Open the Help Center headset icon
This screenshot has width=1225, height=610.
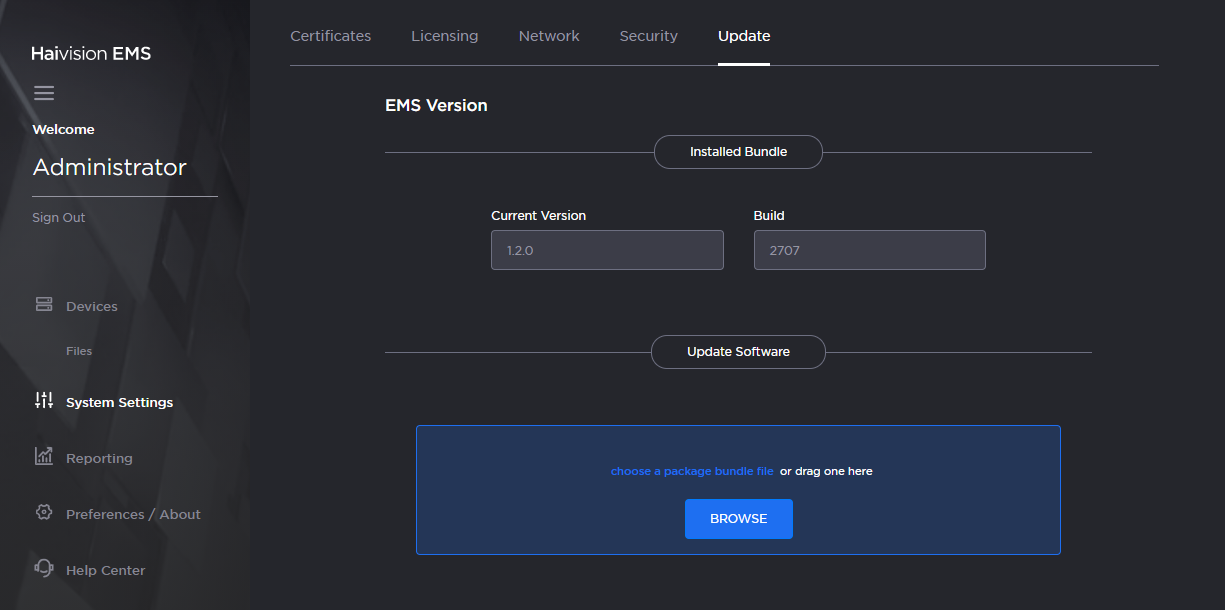[44, 568]
